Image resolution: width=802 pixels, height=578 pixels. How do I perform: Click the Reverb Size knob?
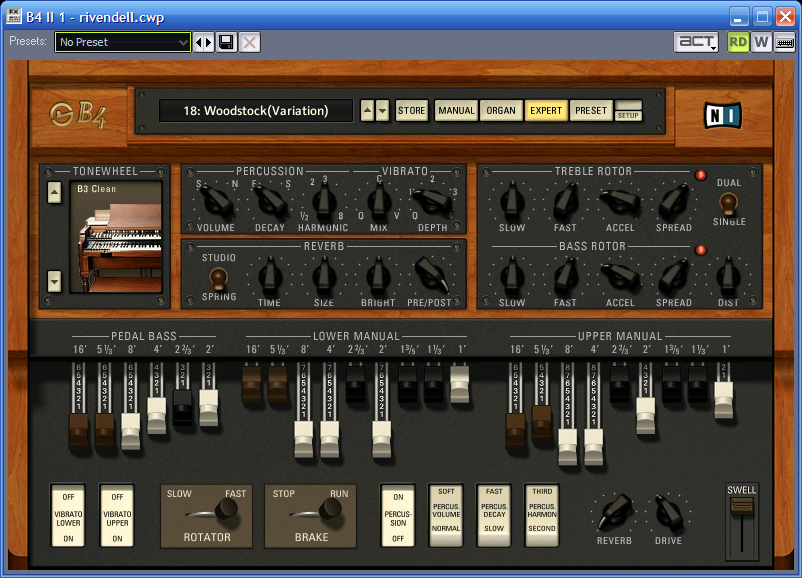tap(324, 276)
